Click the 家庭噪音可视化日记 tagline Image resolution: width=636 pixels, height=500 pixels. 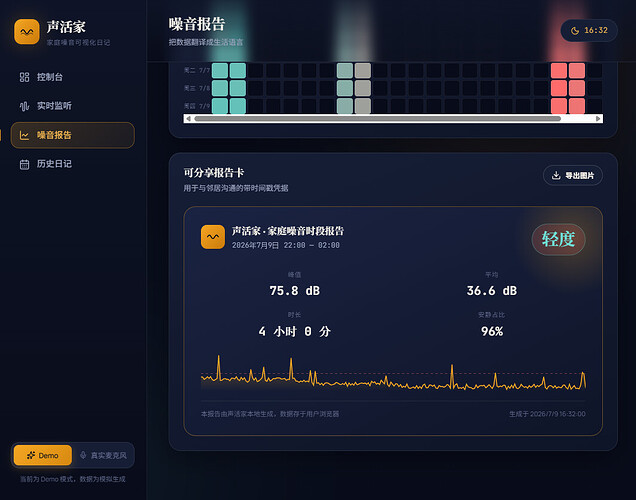point(78,43)
